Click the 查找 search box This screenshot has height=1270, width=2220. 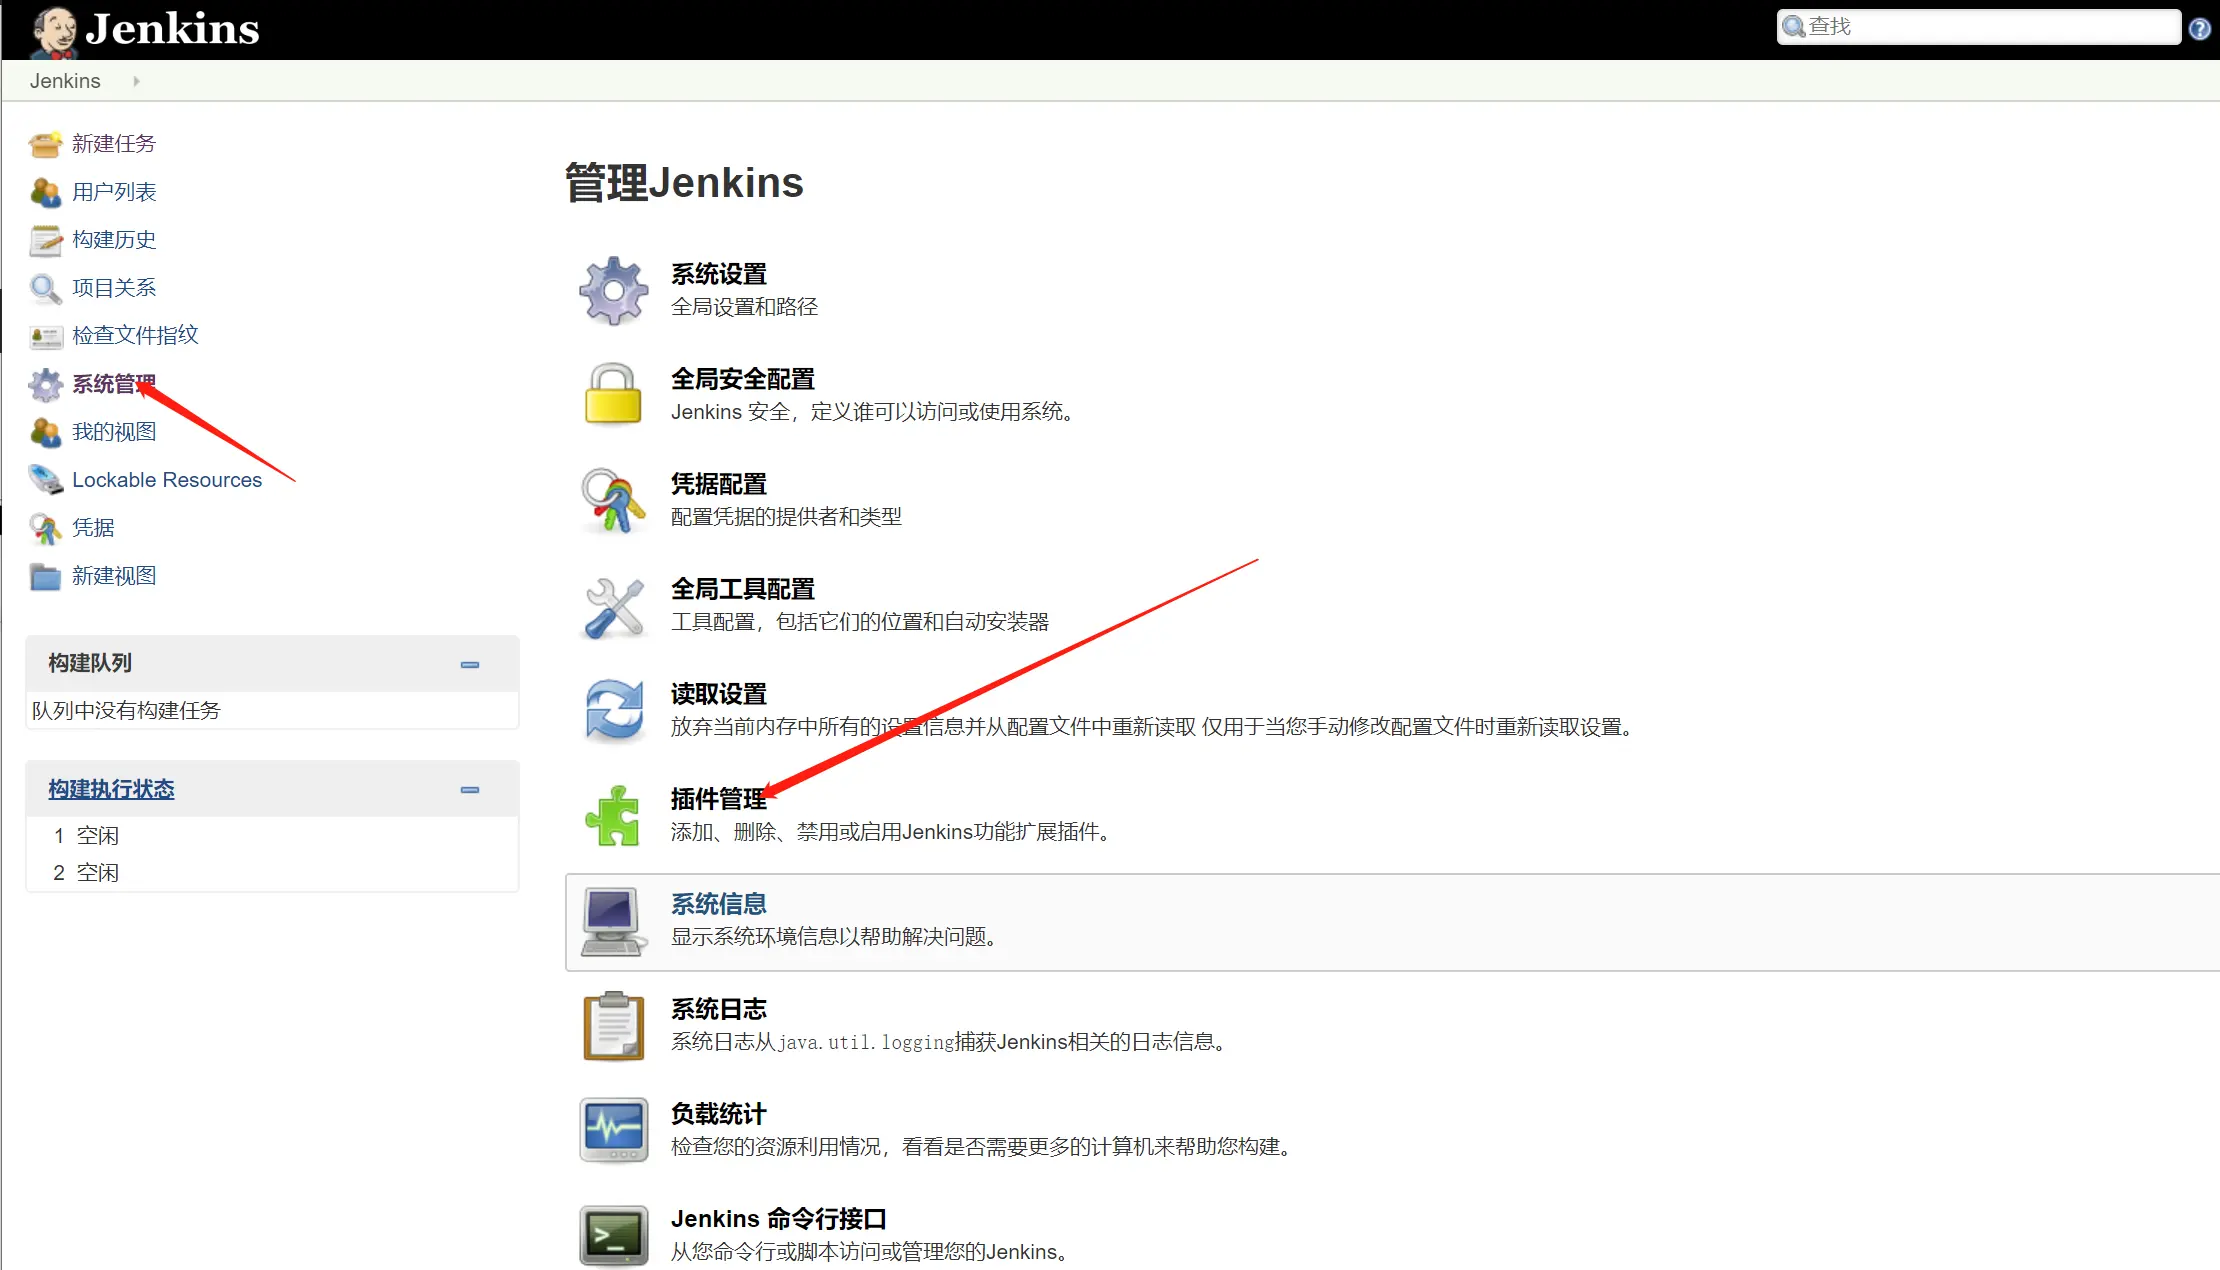[1990, 27]
